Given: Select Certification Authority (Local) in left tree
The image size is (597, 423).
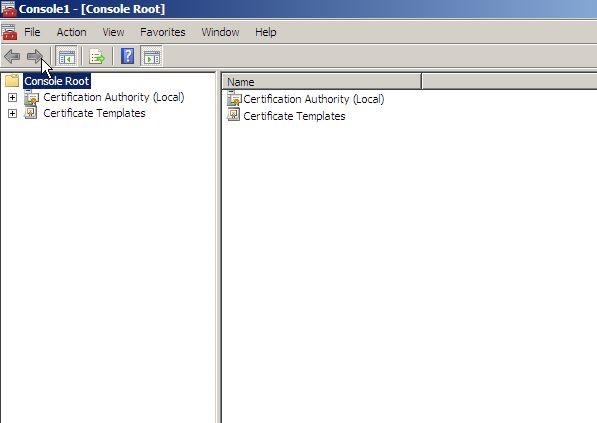Looking at the screenshot, I should (113, 97).
